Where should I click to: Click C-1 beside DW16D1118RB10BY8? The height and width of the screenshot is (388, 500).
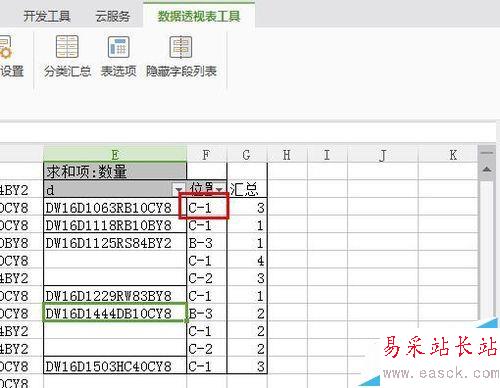pos(207,225)
